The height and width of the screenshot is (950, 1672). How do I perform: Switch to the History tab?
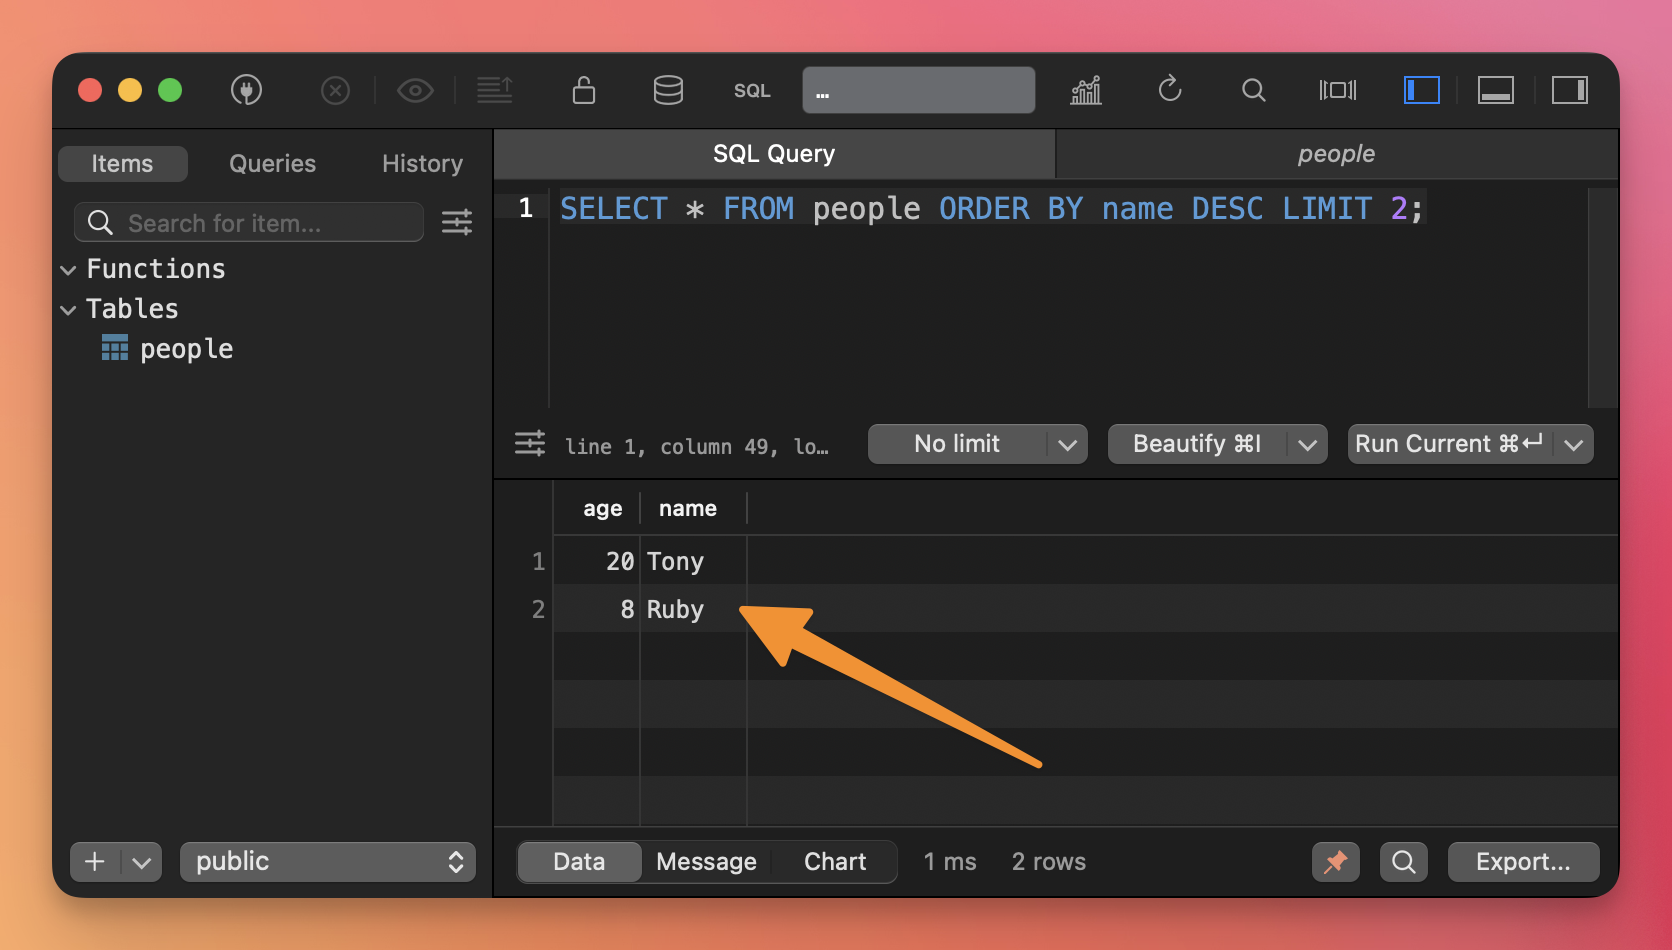[422, 164]
